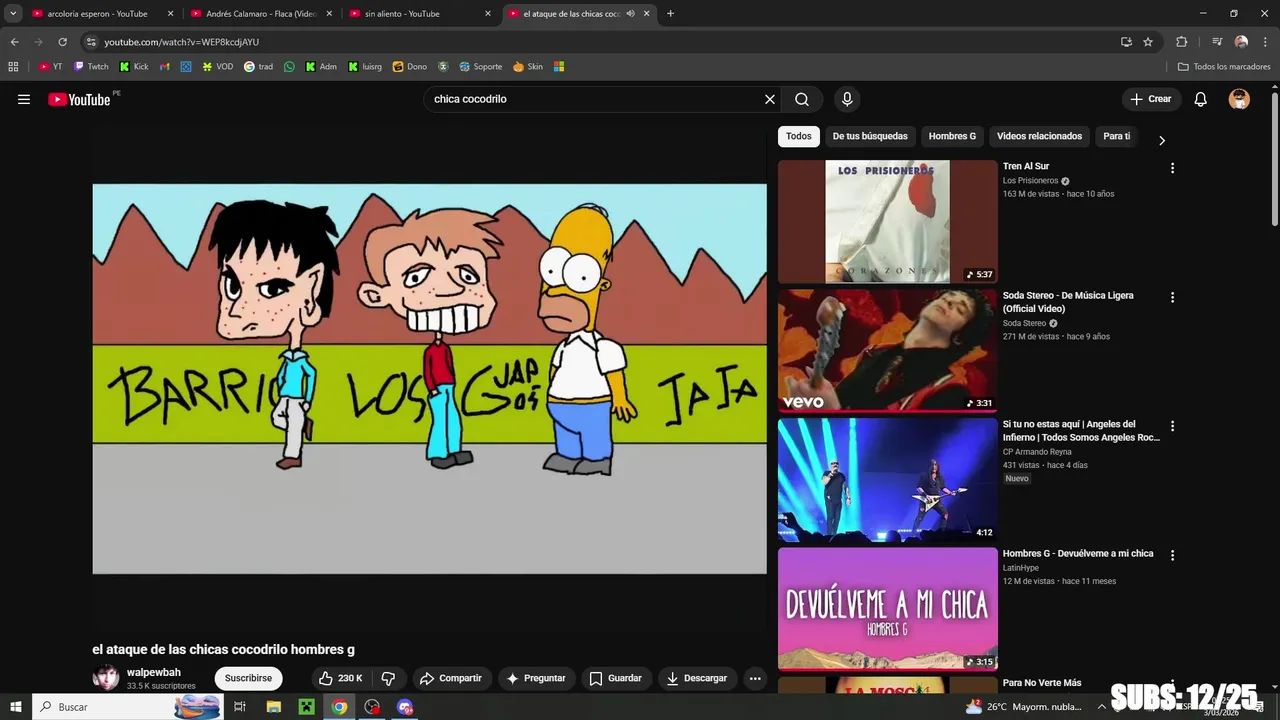This screenshot has width=1280, height=720.
Task: Click the Suscribirse button
Action: 248,678
